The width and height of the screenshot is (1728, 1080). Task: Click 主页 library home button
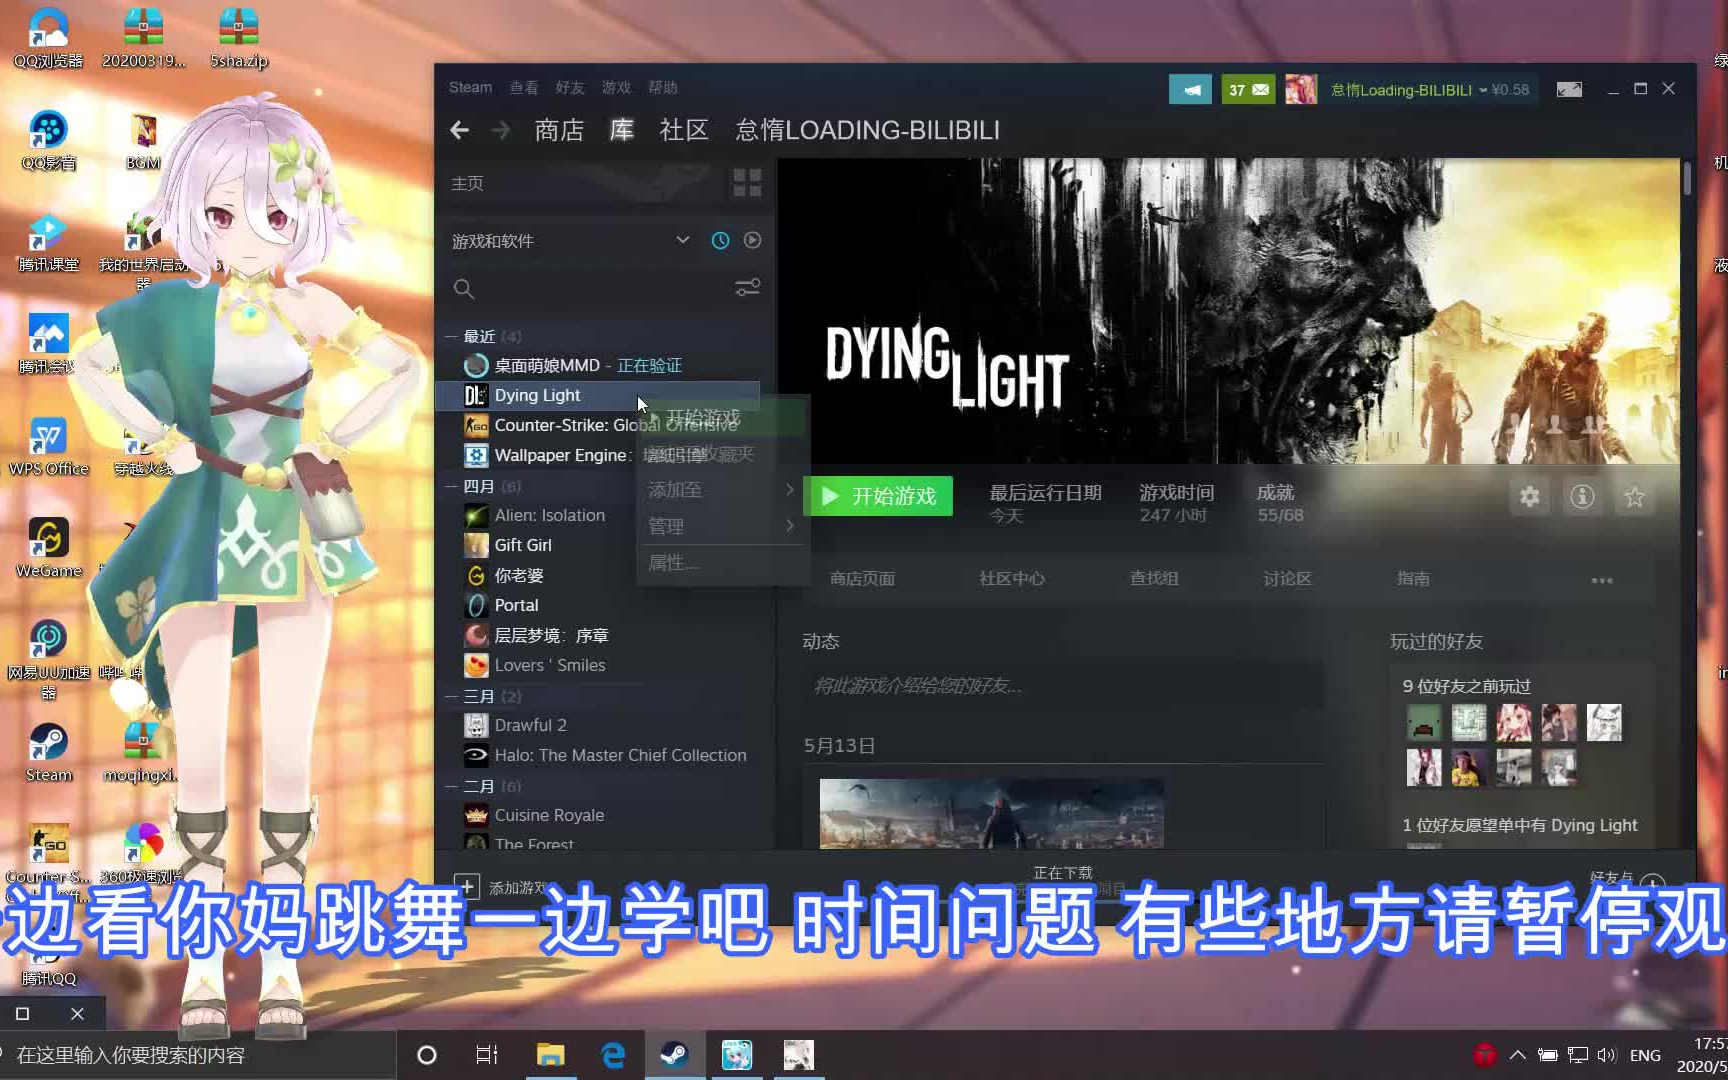[x=580, y=183]
